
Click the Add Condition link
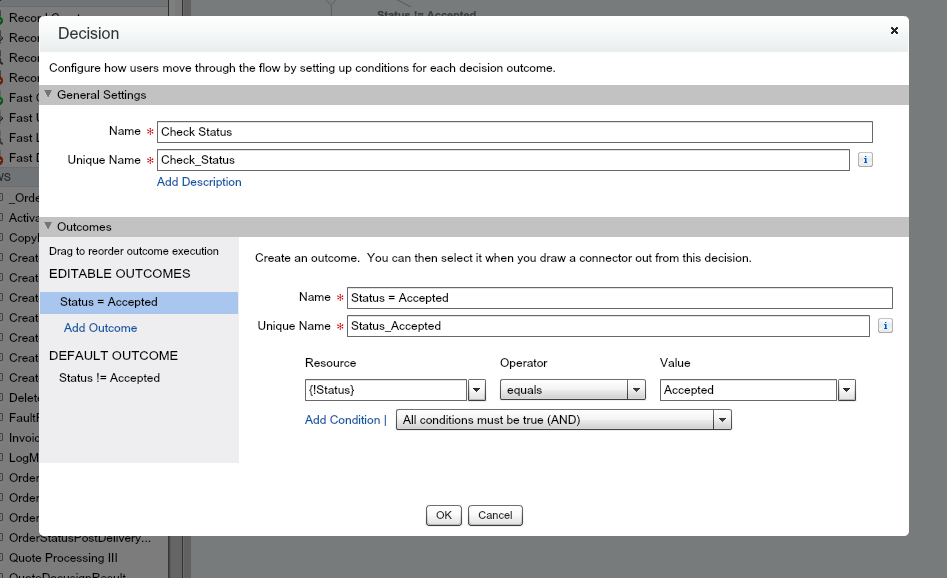click(x=342, y=420)
